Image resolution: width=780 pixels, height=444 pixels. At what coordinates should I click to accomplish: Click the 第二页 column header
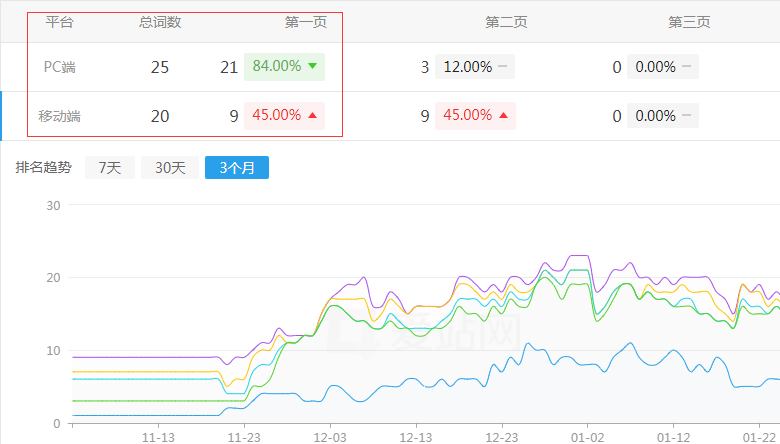click(505, 22)
